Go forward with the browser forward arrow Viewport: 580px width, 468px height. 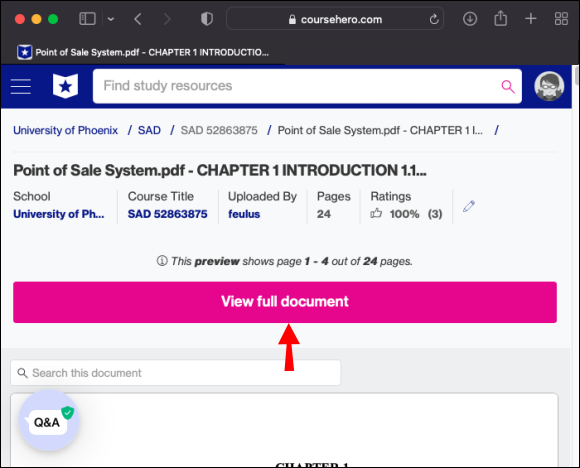click(x=167, y=19)
